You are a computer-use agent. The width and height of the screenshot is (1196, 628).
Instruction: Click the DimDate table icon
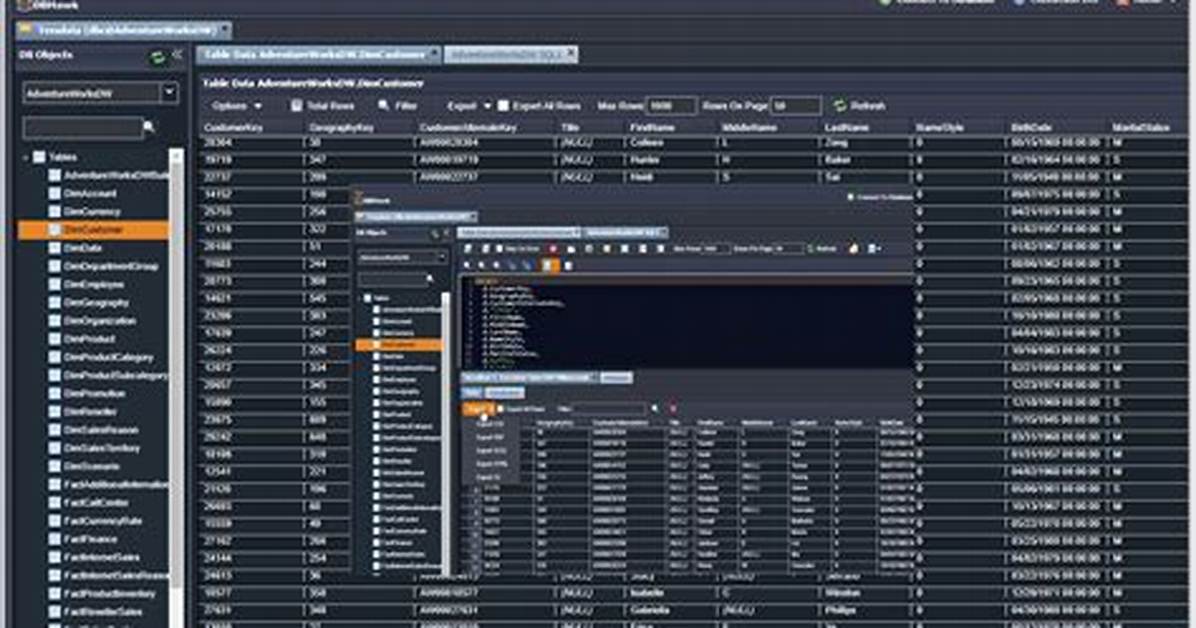[55, 248]
